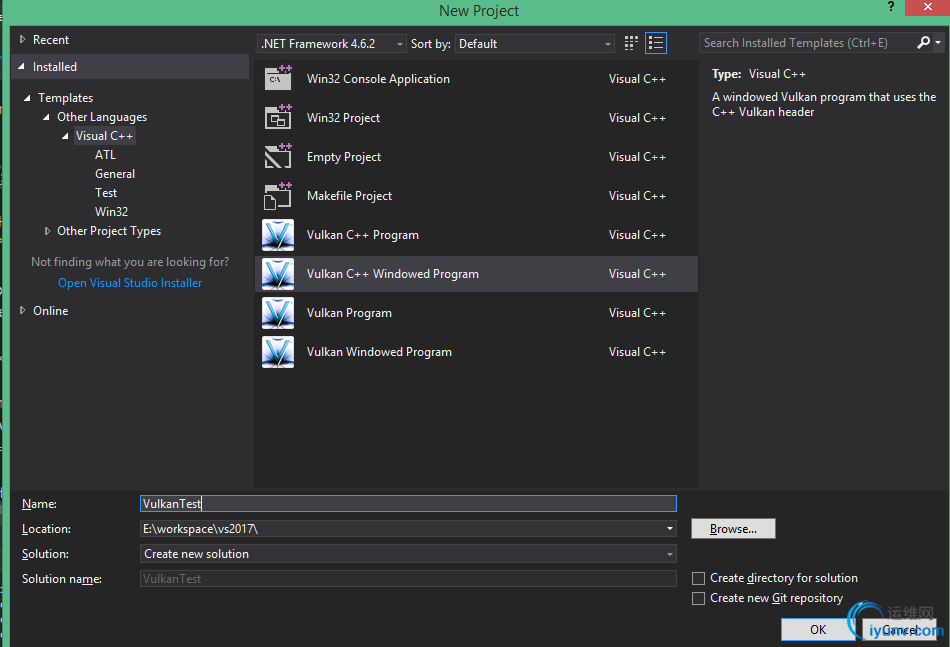Select the Visual C++ tree label
This screenshot has width=950, height=647.
(x=104, y=136)
